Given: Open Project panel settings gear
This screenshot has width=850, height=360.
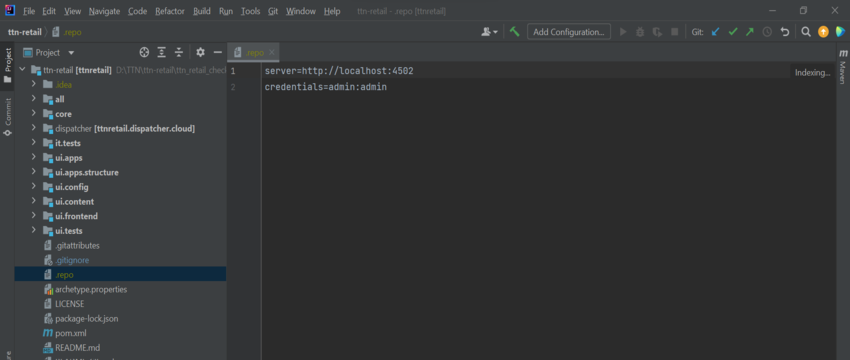Looking at the screenshot, I should point(201,53).
